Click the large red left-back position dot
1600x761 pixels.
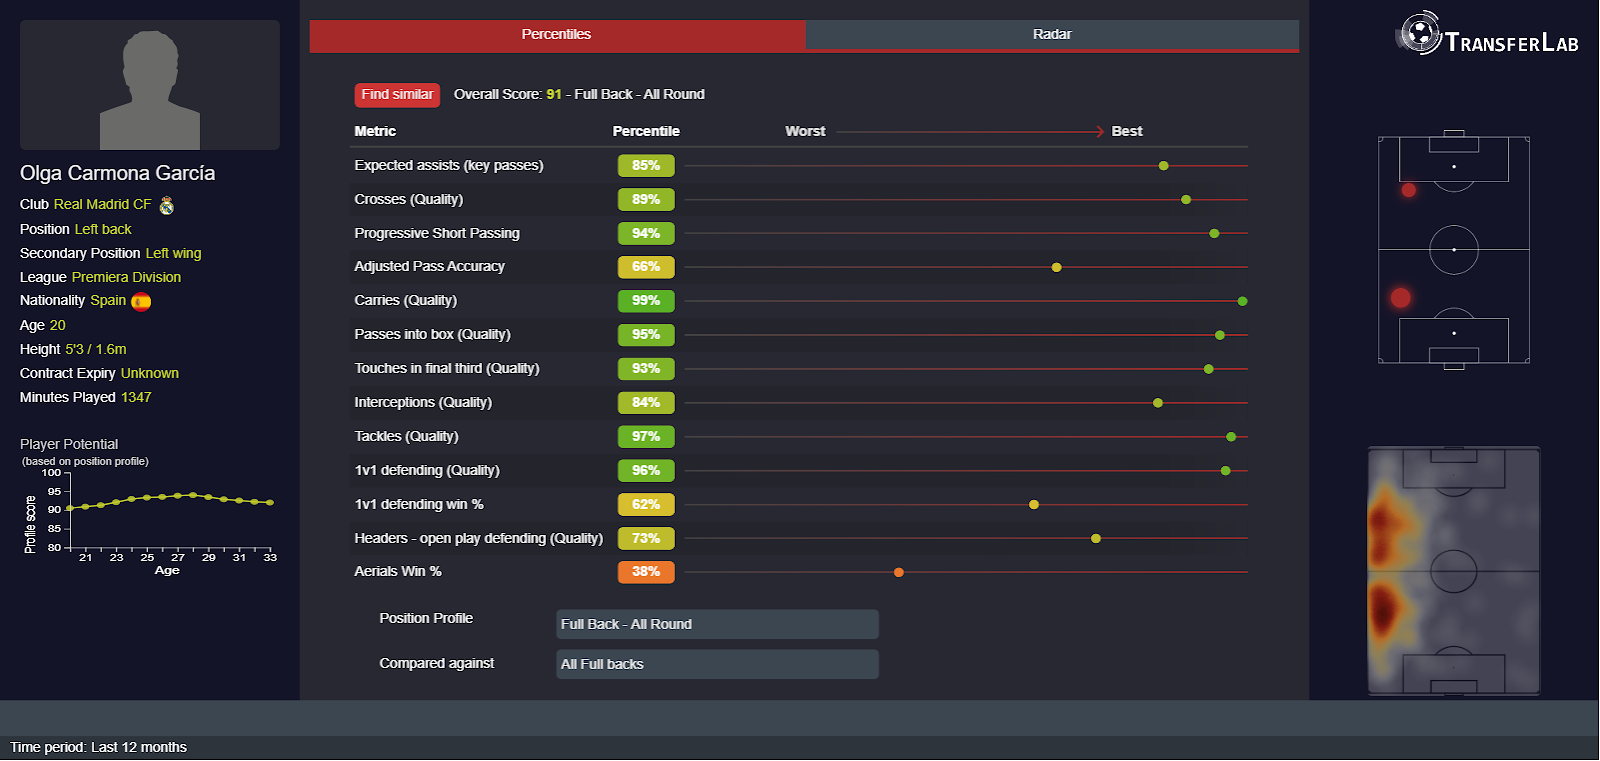1400,297
